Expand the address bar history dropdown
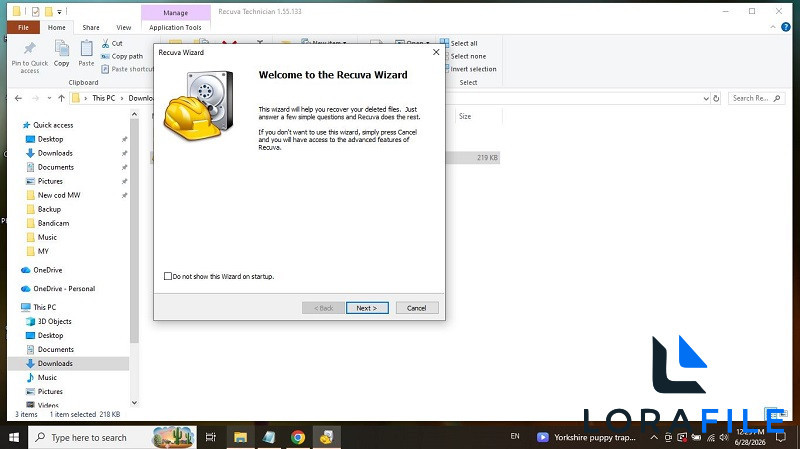 click(706, 98)
